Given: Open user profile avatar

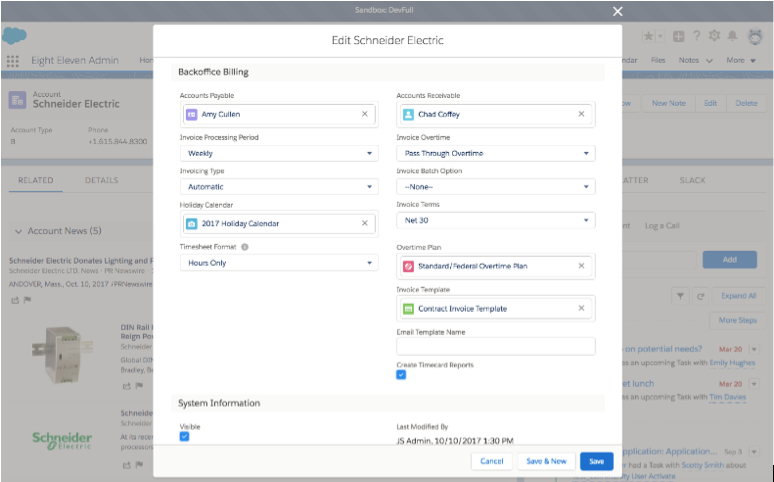Looking at the screenshot, I should pos(755,37).
